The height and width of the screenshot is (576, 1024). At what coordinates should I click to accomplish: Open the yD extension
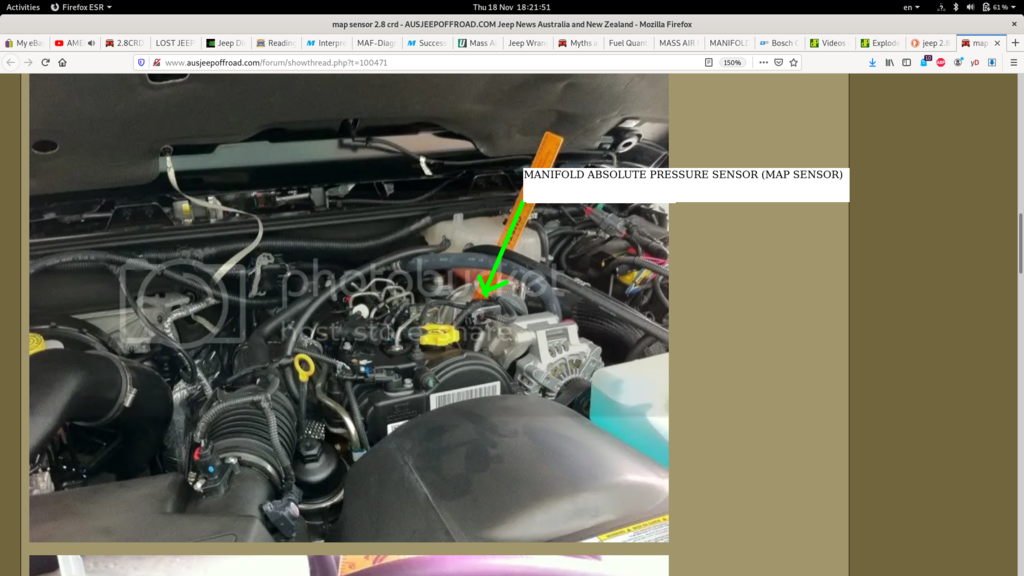(x=975, y=63)
